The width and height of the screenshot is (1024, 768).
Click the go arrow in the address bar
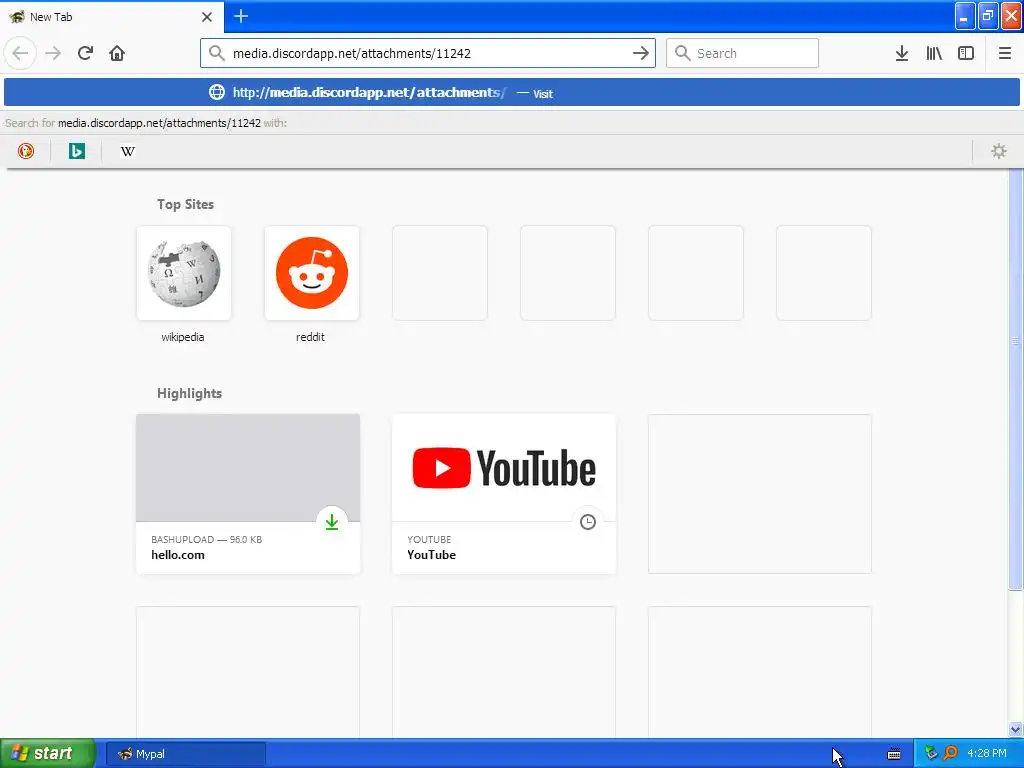[641, 53]
